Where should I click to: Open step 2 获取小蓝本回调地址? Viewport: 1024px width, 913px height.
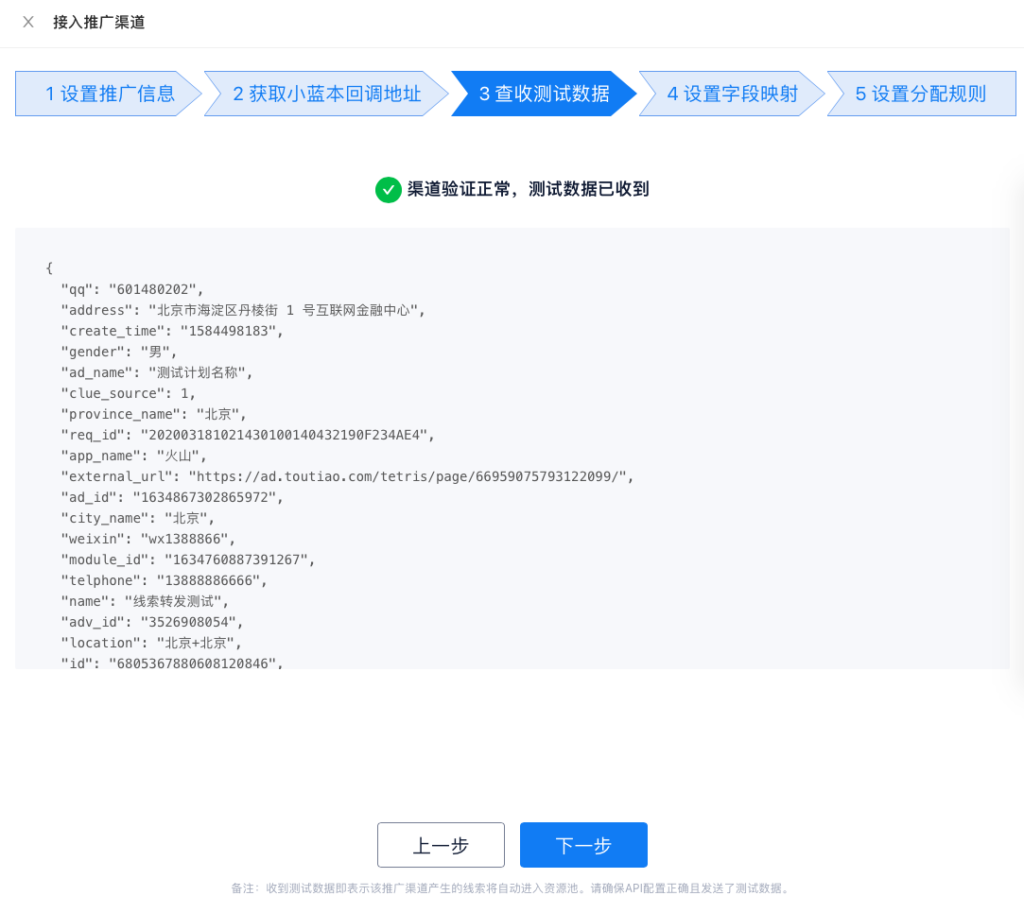326,94
